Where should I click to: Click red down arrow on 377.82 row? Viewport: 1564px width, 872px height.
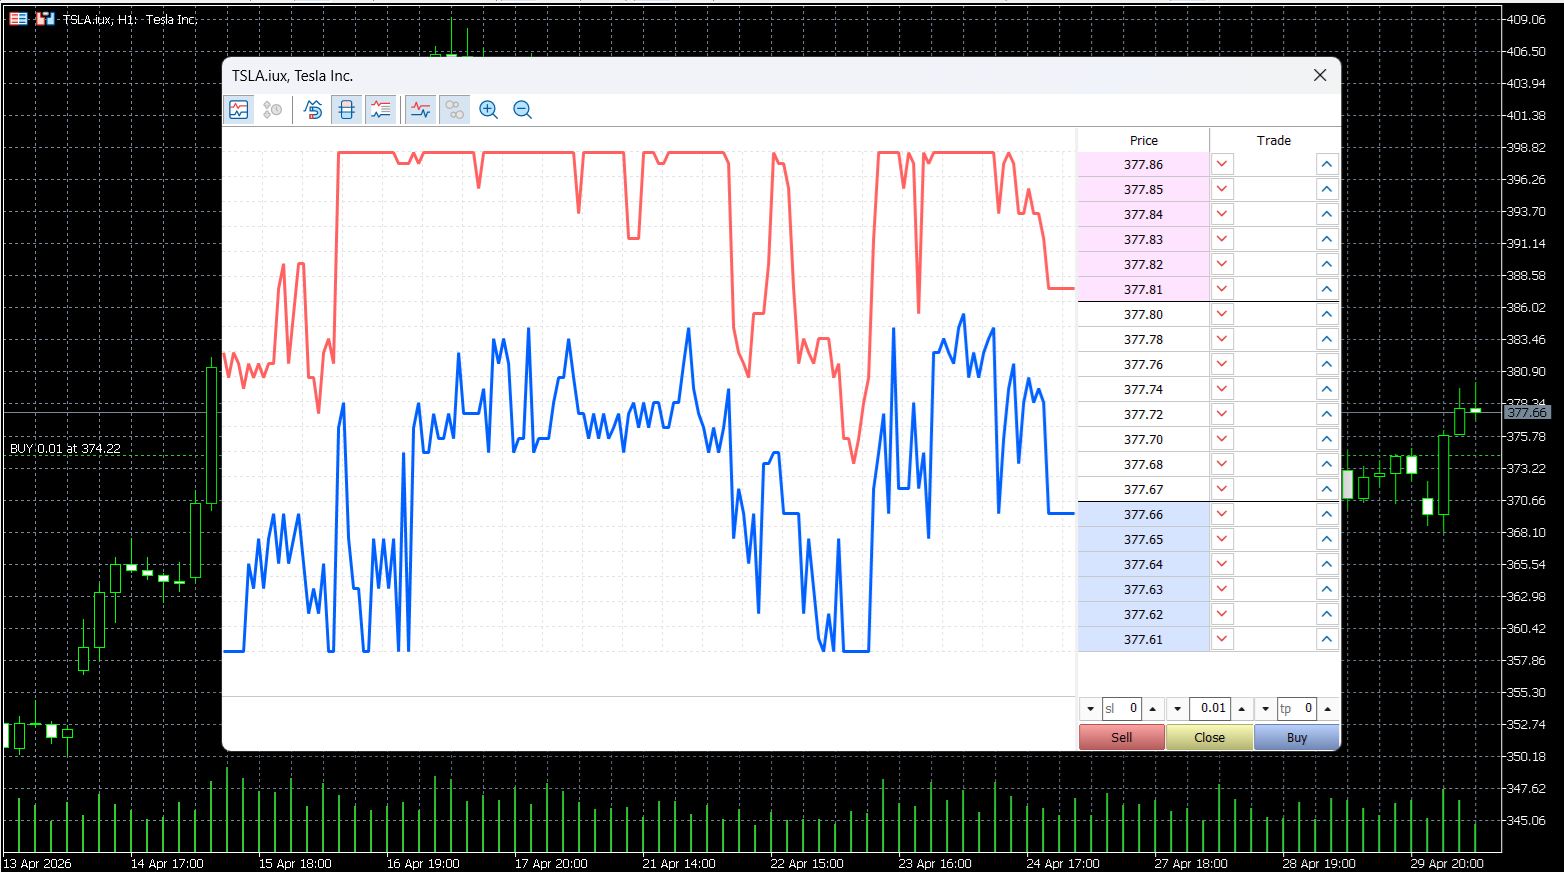pyautogui.click(x=1222, y=264)
